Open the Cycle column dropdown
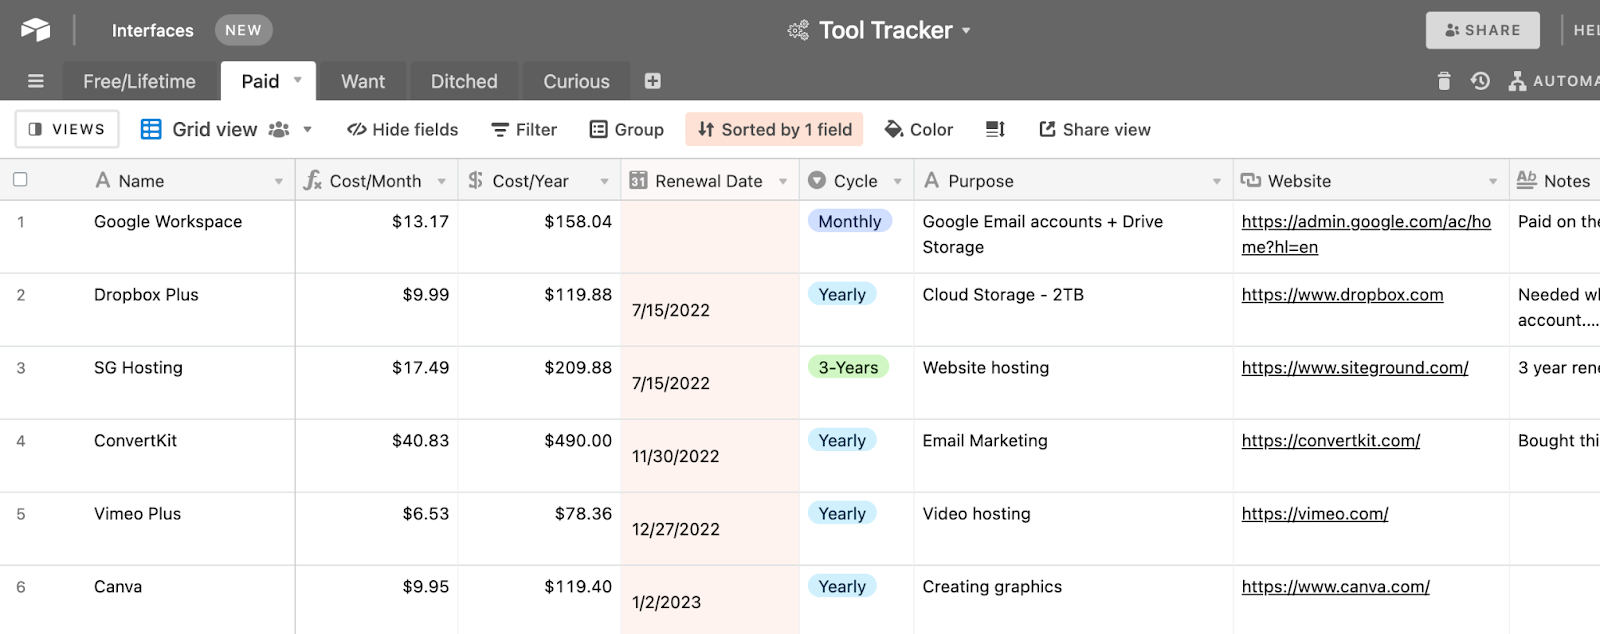 pos(898,181)
